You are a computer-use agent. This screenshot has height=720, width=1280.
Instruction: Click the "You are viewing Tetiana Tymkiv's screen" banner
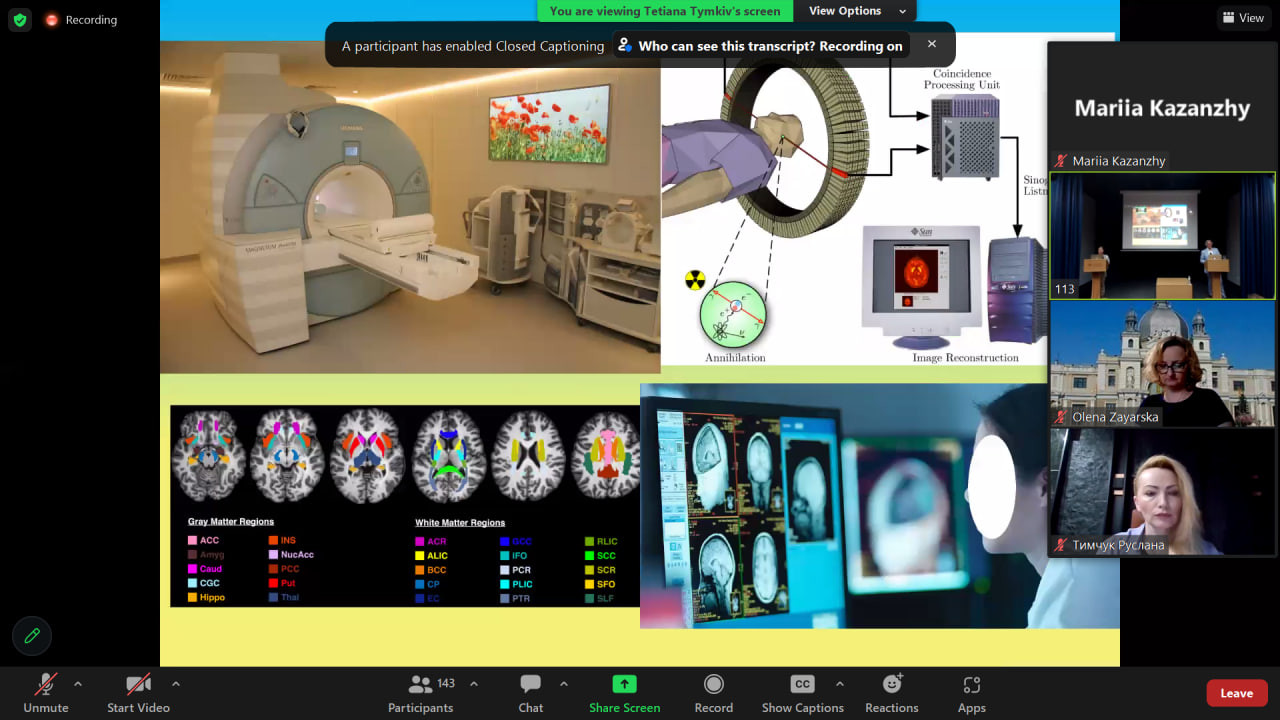coord(665,11)
